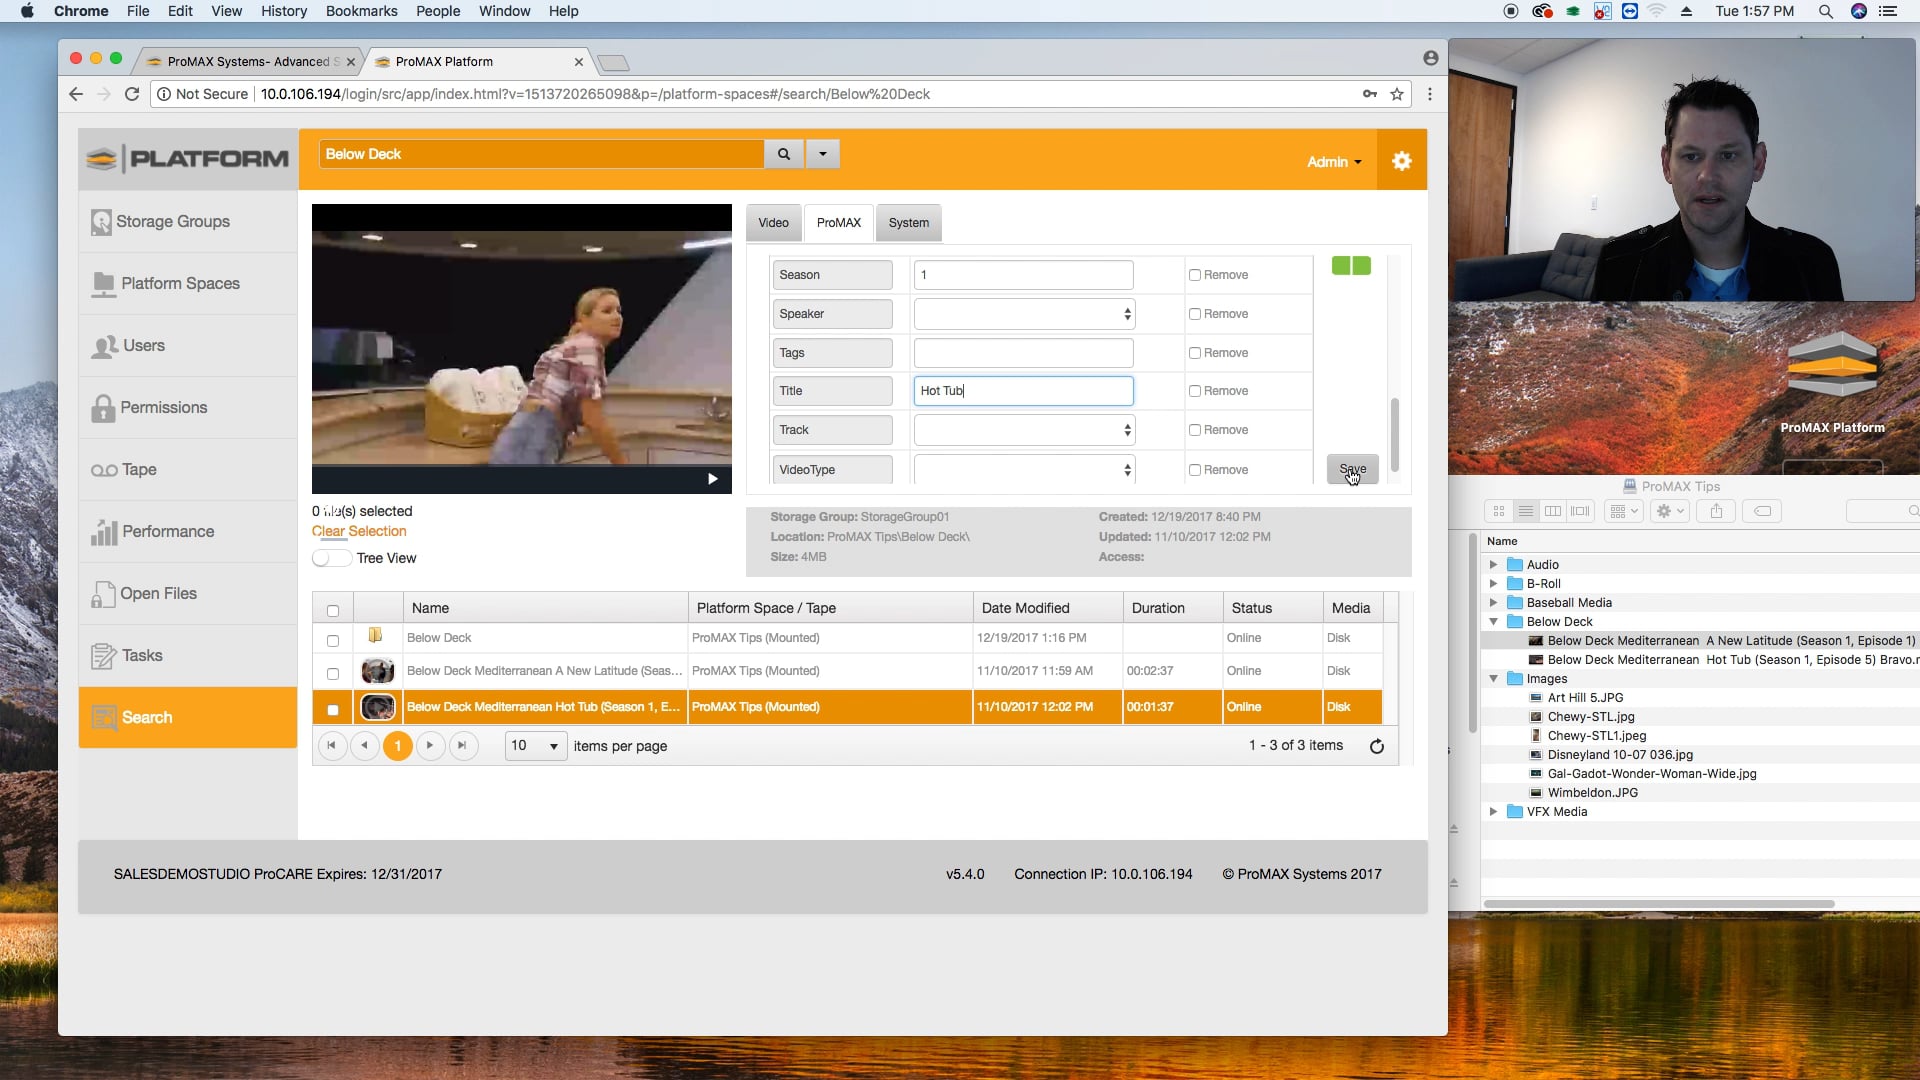Open the Bookmarks menu in Chrome
Screen dimensions: 1920x1080
coord(360,11)
